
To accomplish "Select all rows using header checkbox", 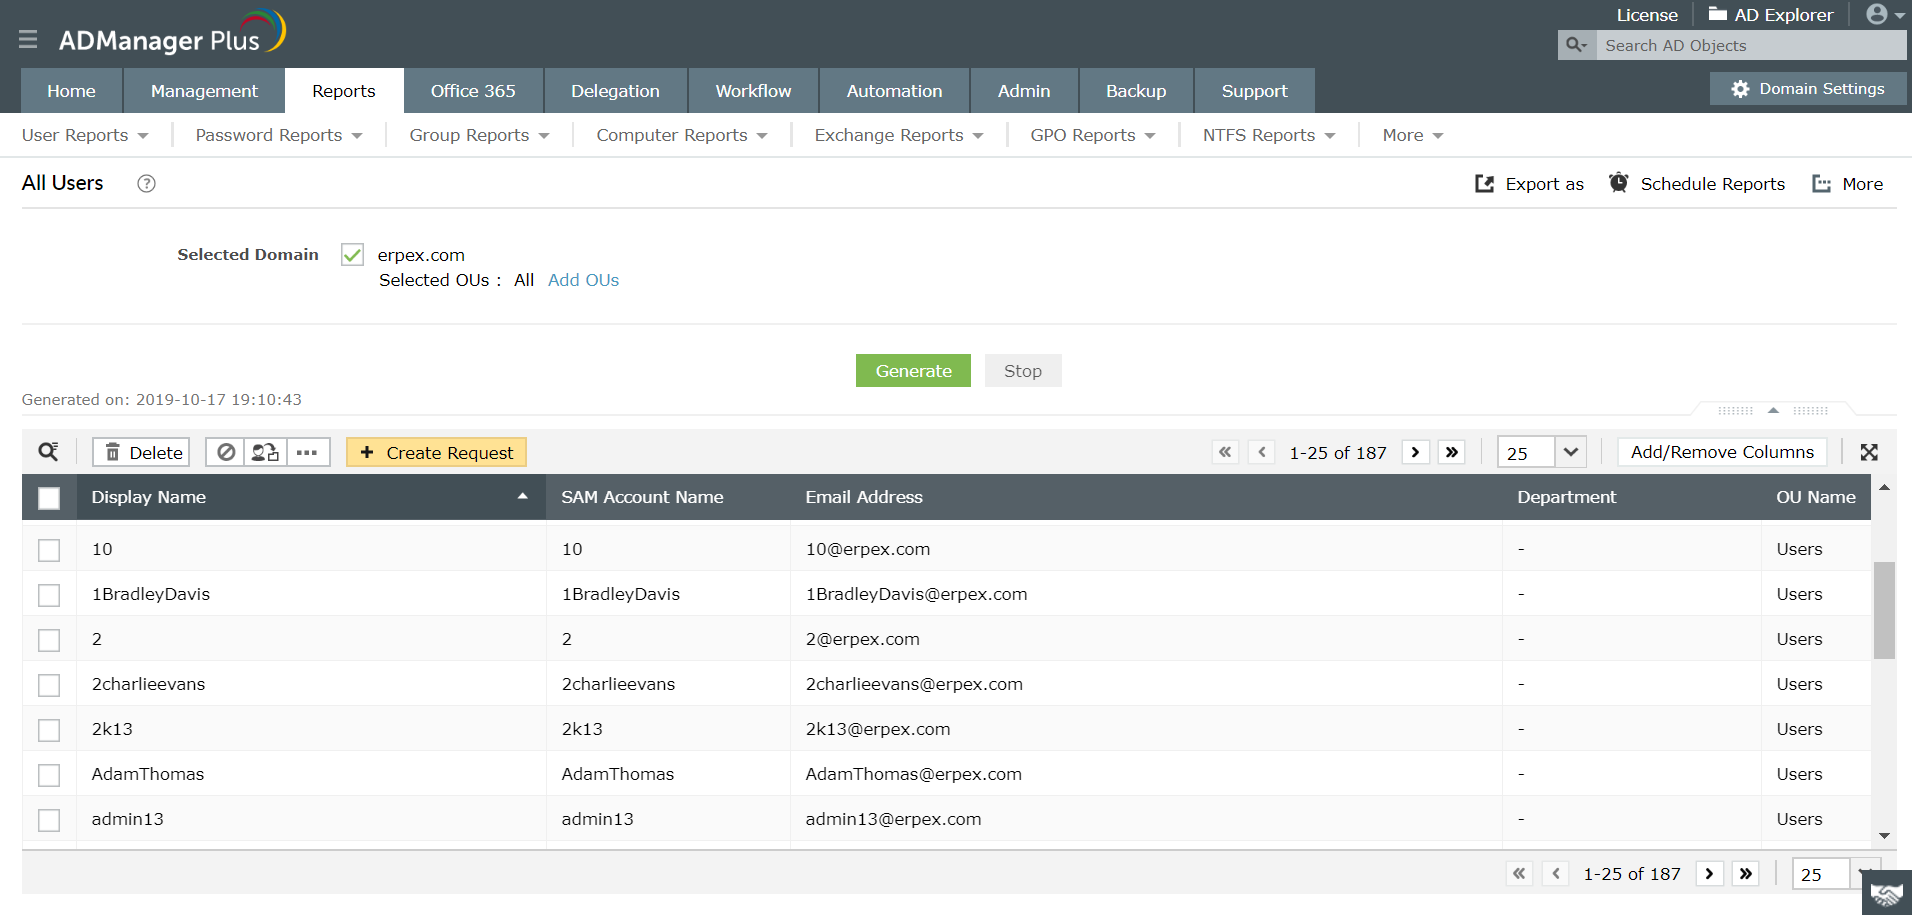I will 48,497.
